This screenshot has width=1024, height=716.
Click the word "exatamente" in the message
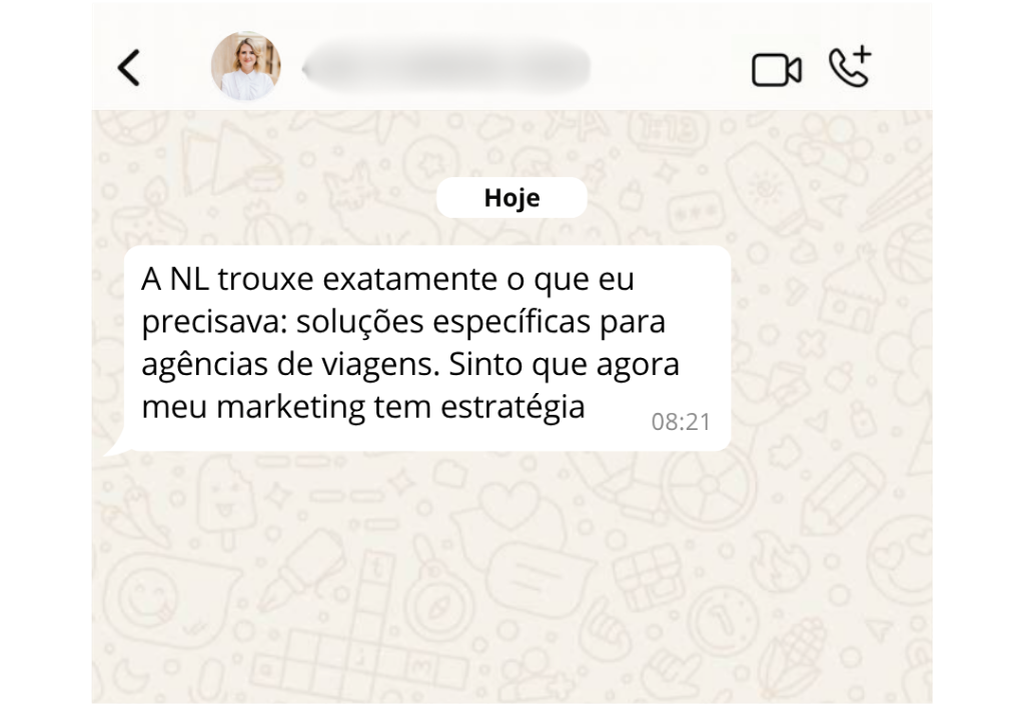410,280
